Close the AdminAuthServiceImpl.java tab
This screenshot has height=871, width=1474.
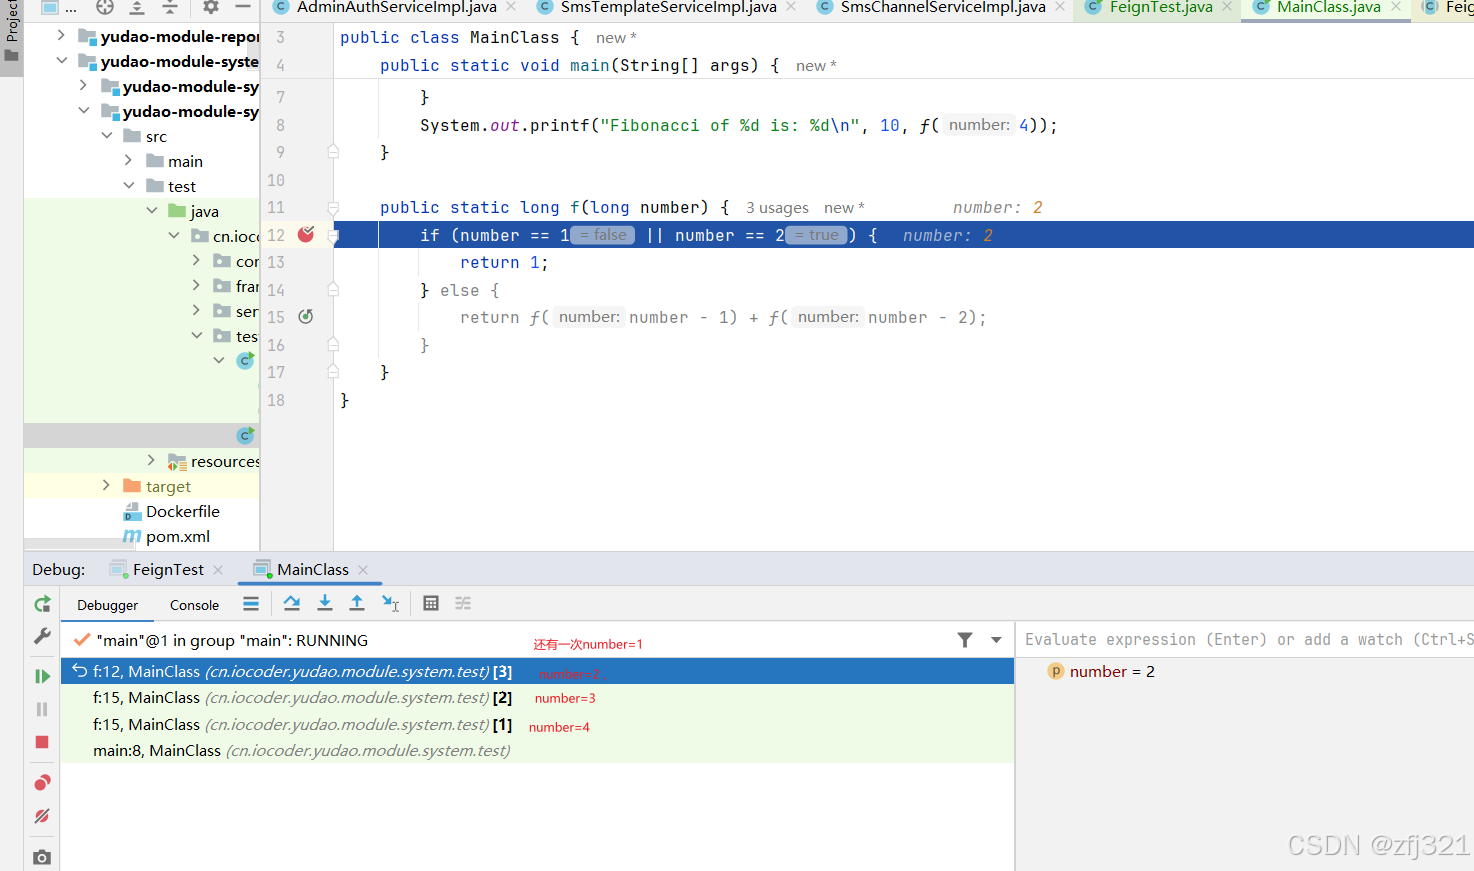[511, 7]
